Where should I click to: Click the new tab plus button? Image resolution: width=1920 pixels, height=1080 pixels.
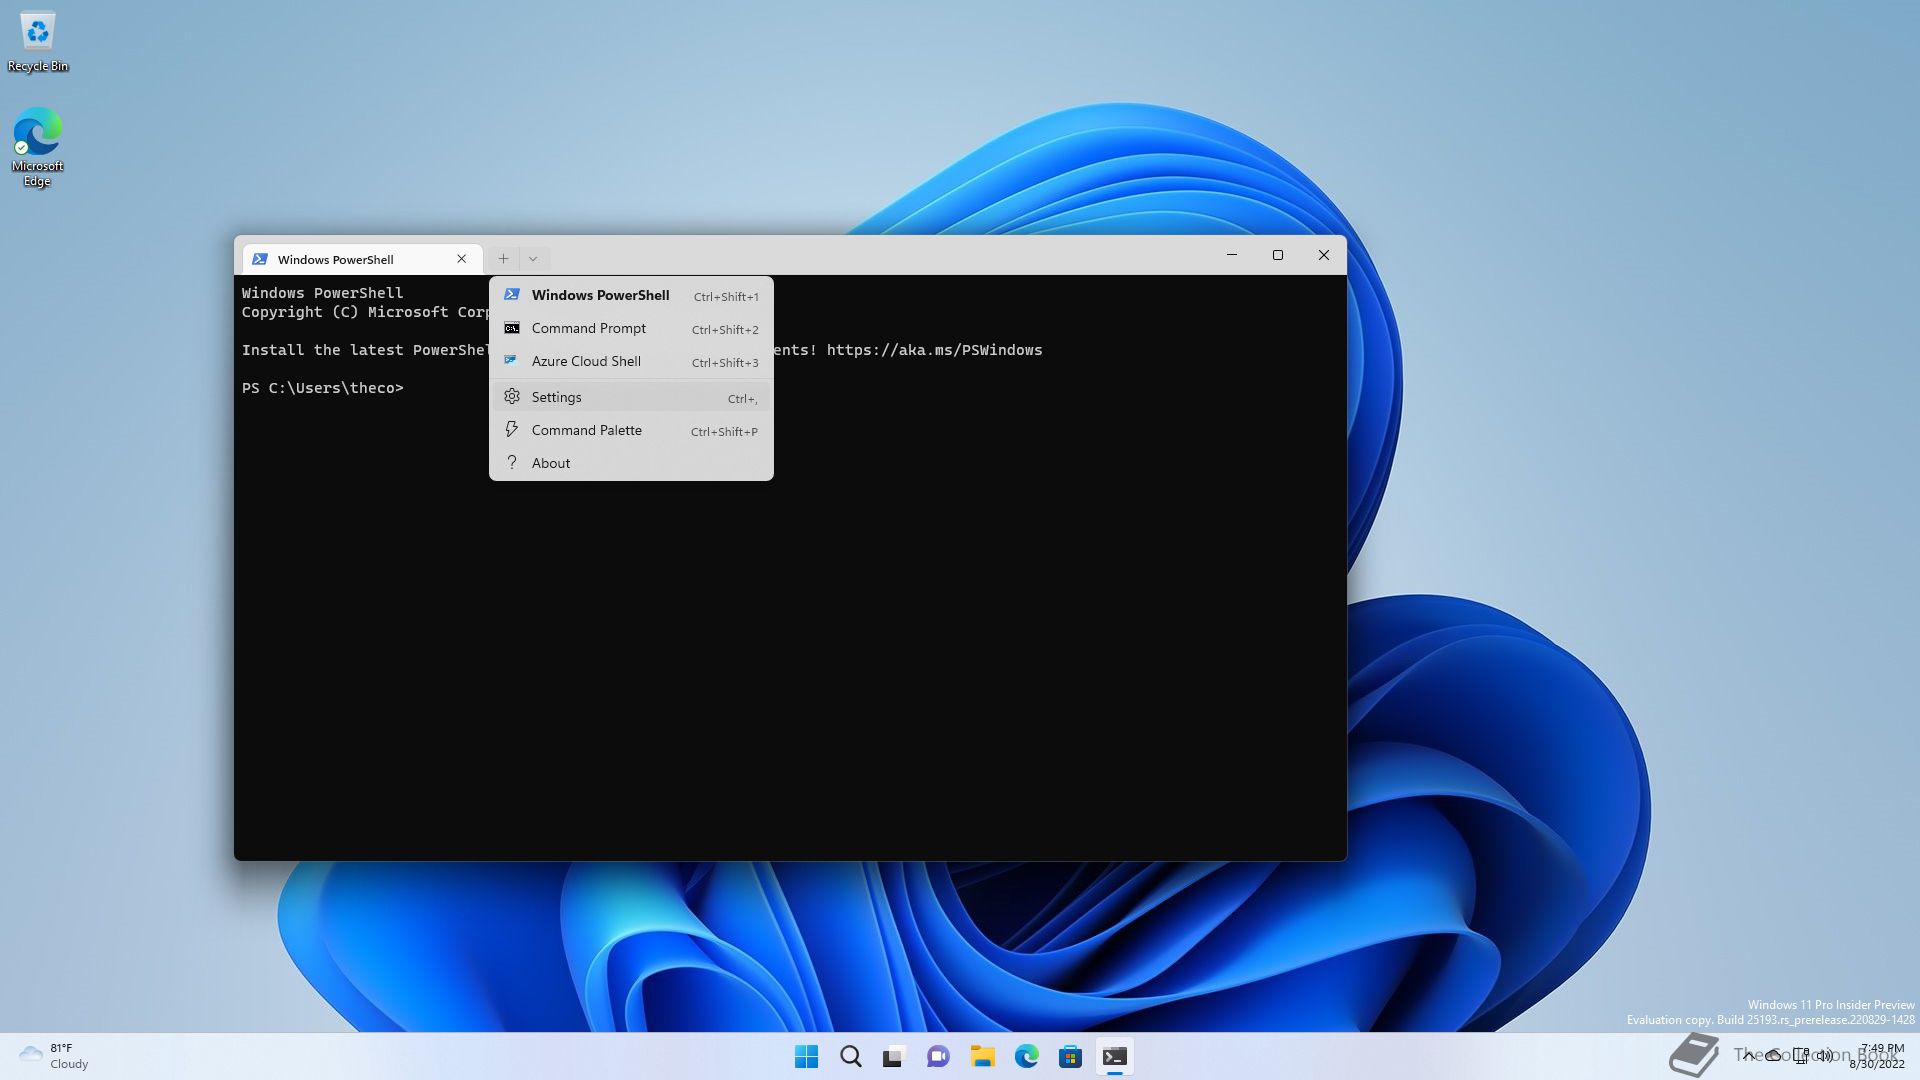[x=503, y=259]
